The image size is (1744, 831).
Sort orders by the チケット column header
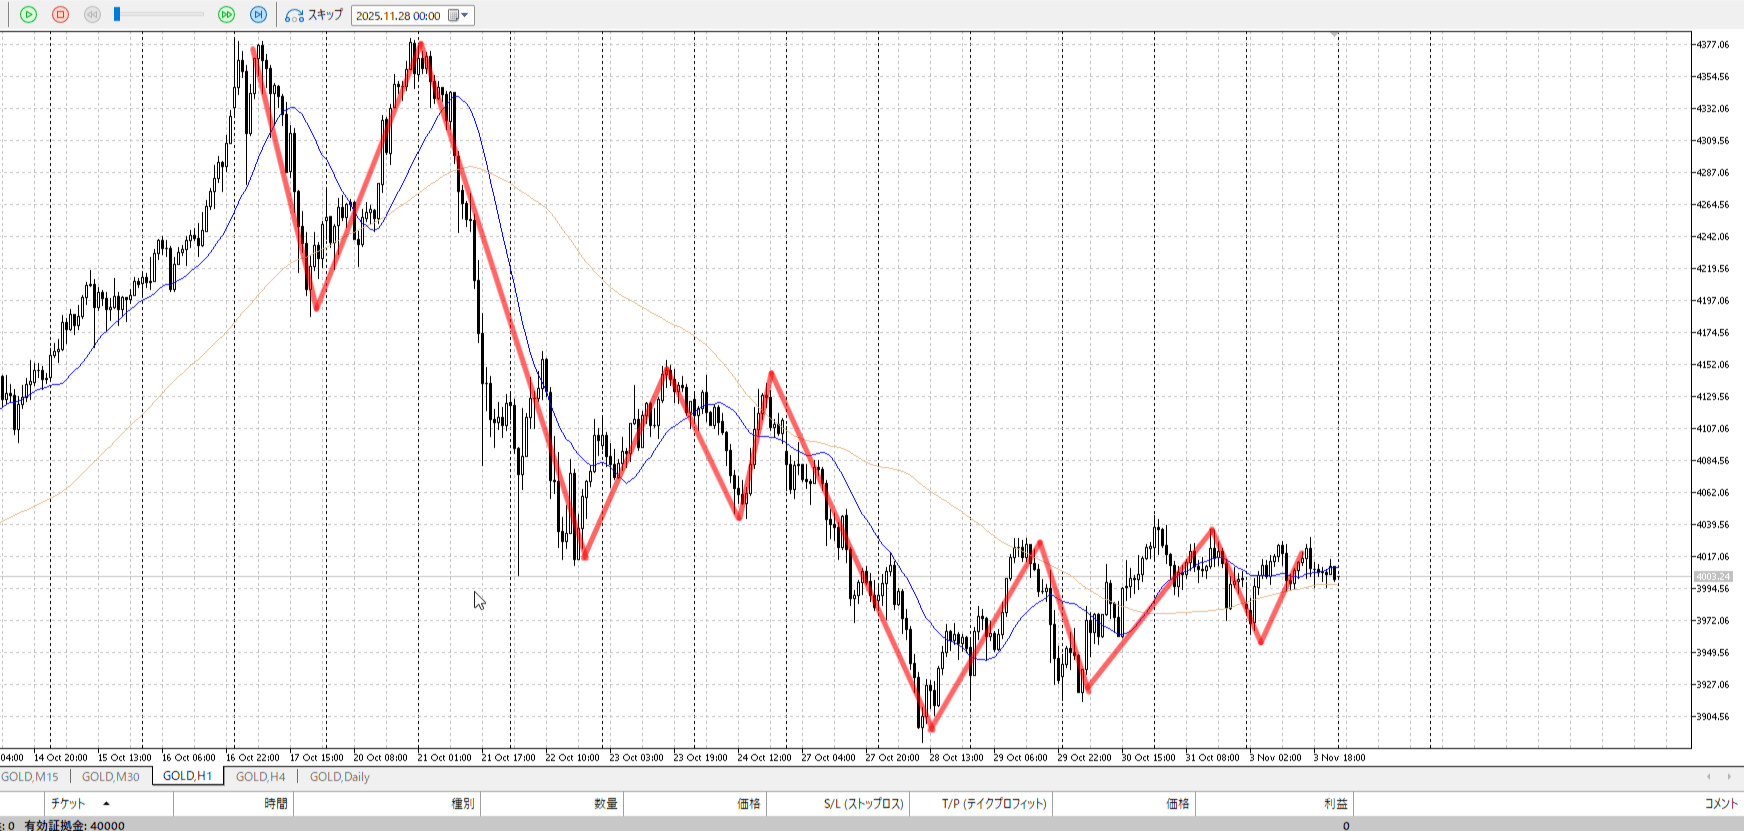point(68,804)
